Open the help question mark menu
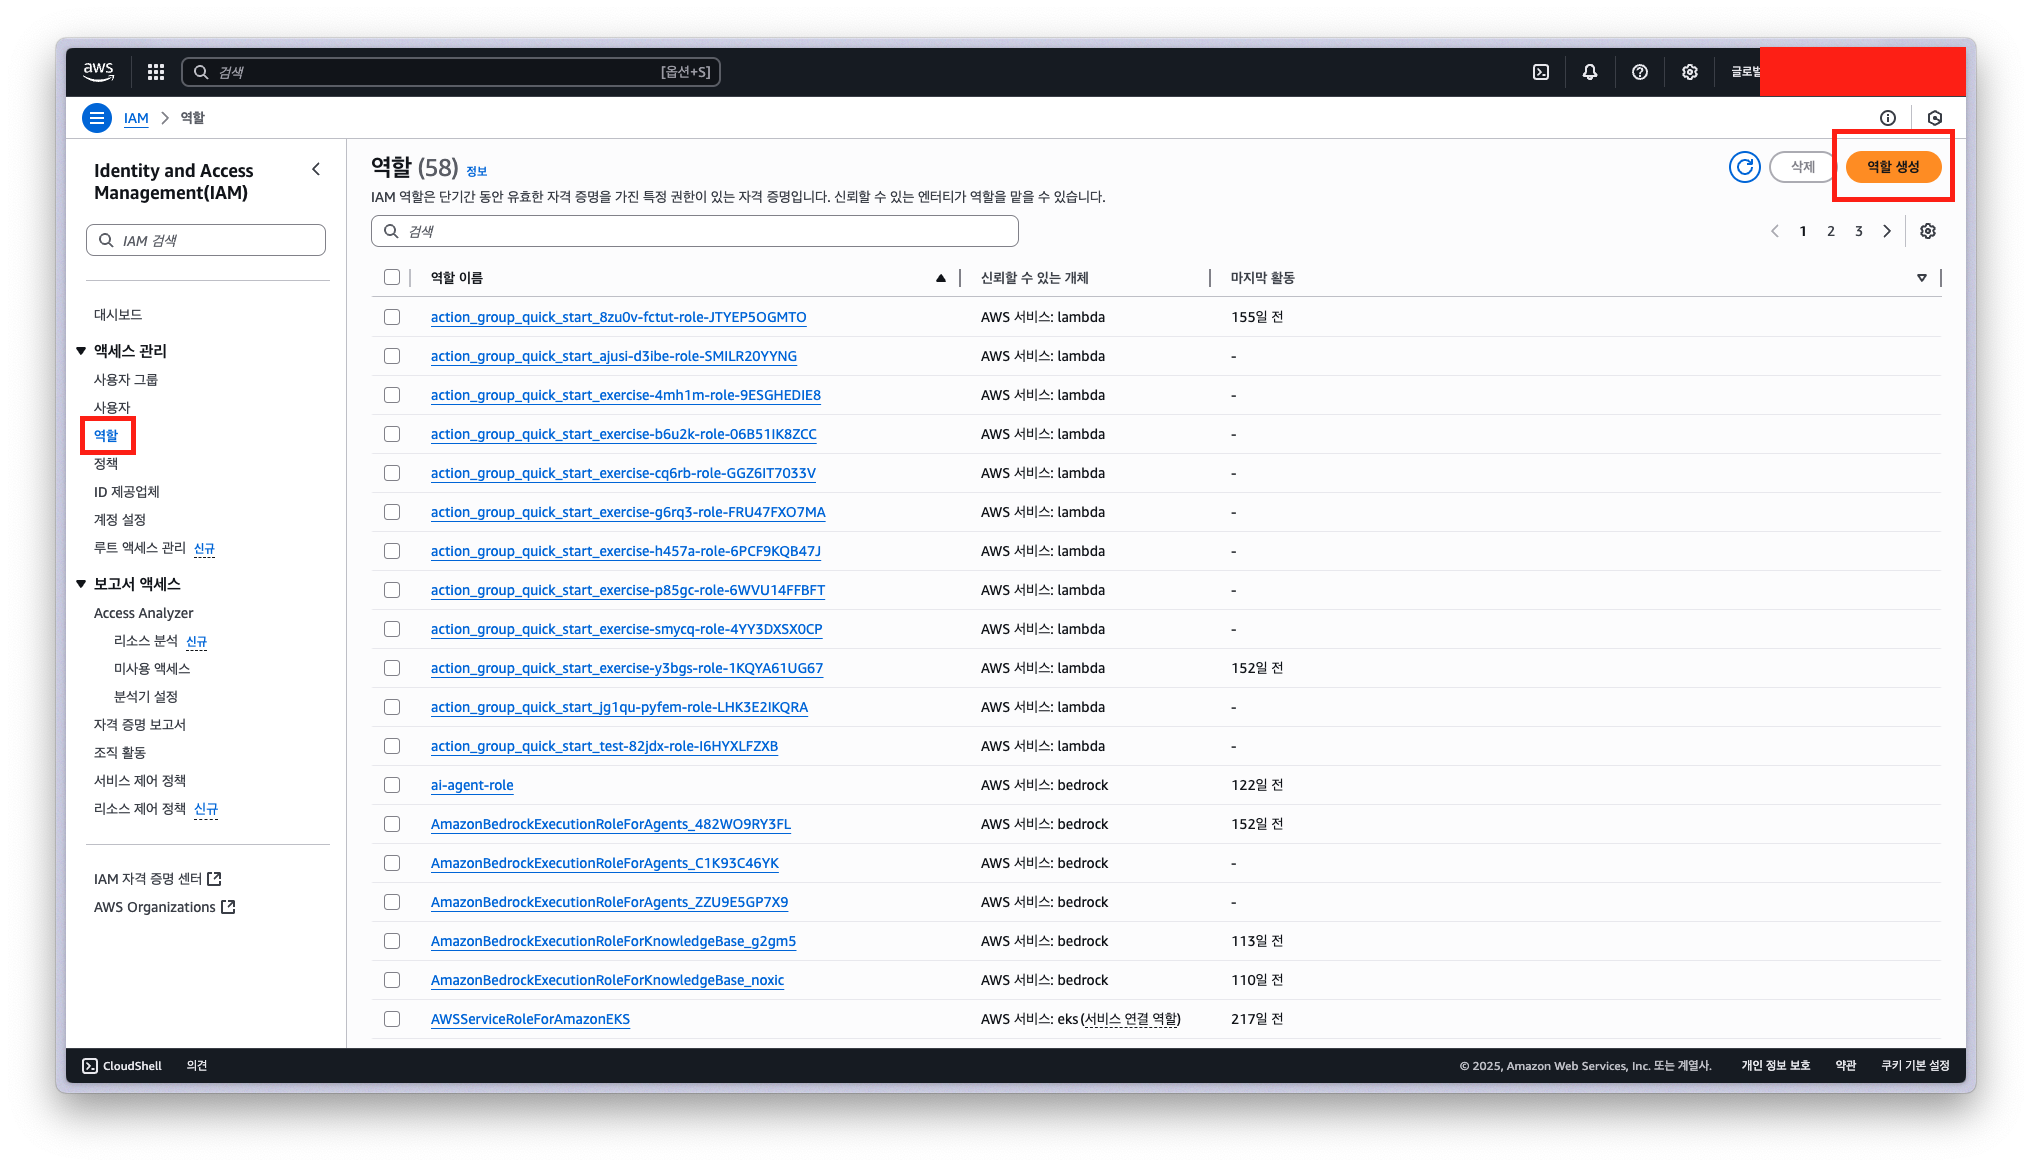This screenshot has height=1167, width=2032. tap(1640, 72)
